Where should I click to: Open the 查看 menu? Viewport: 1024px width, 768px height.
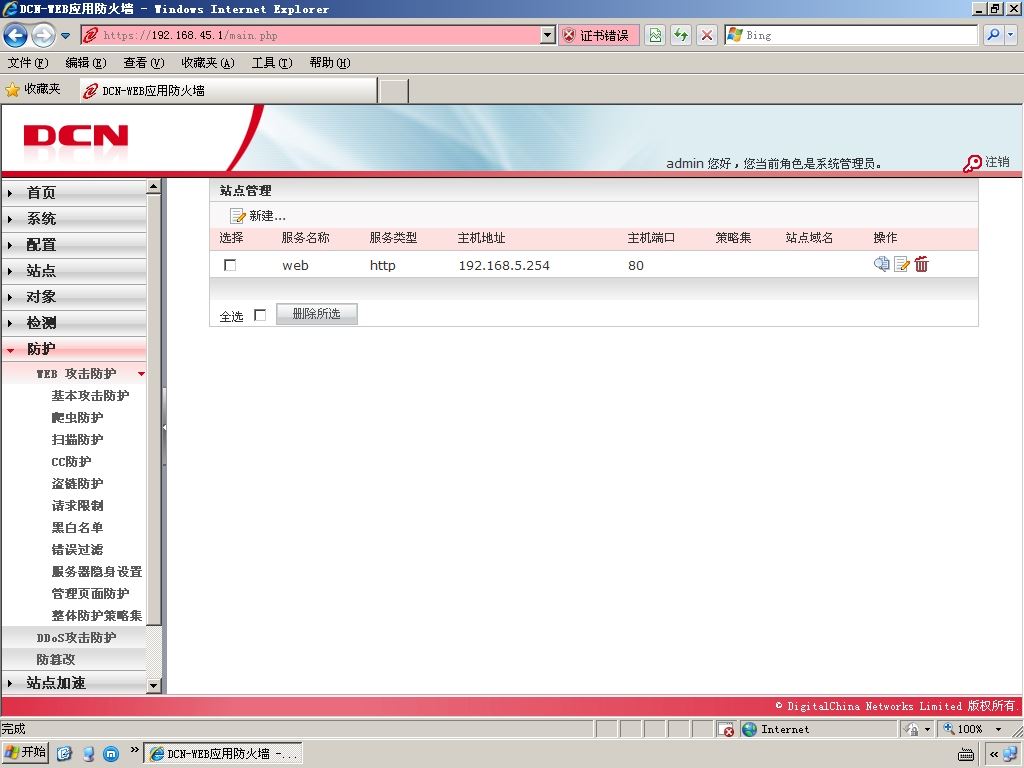tap(144, 63)
